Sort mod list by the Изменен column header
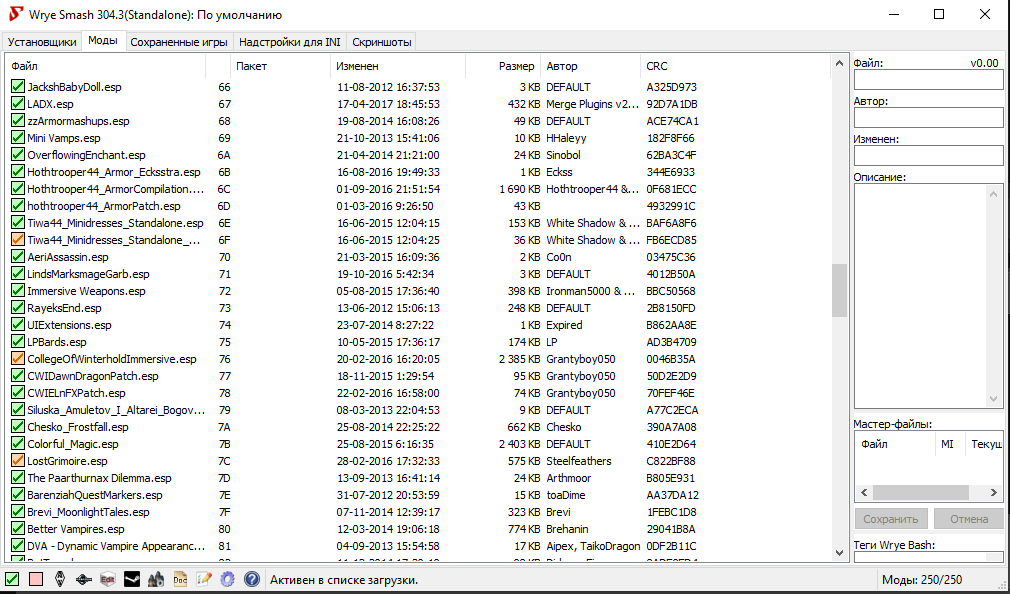 397,66
